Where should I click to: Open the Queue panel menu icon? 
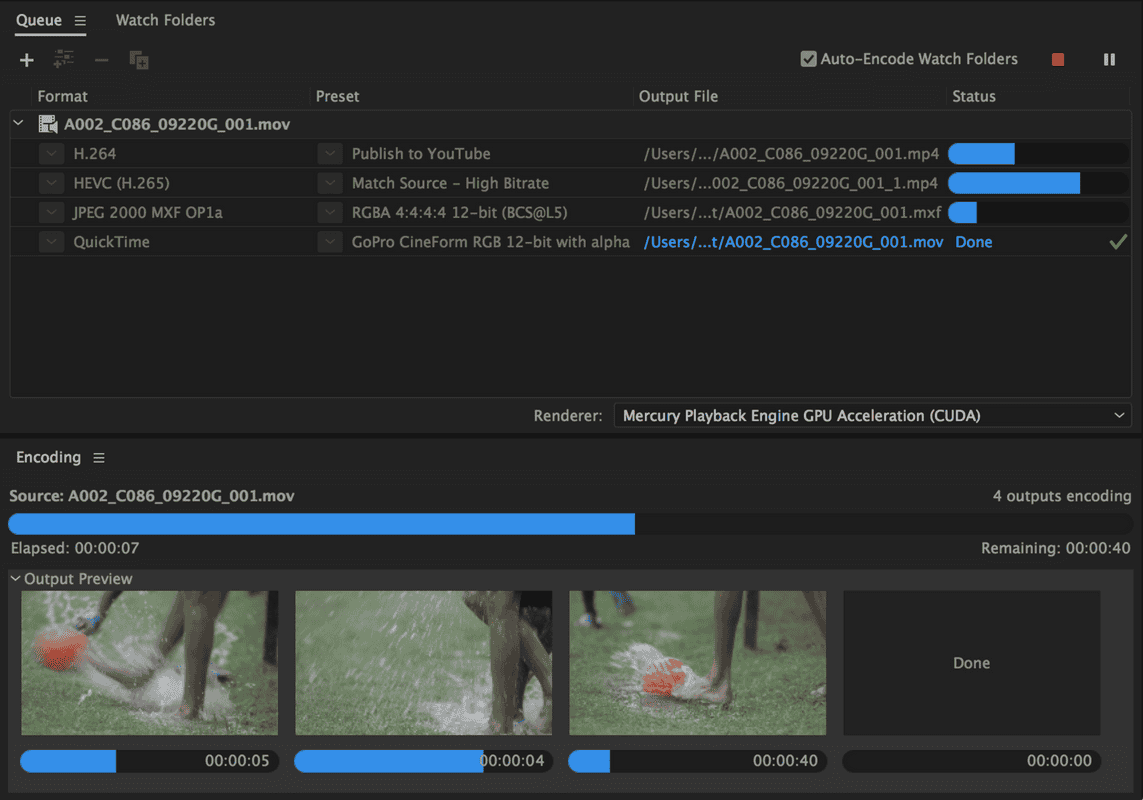tap(80, 21)
